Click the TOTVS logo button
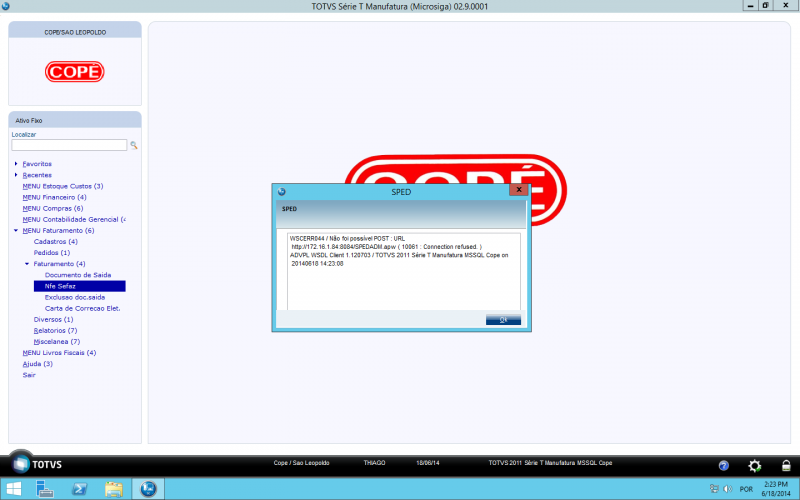Screen dimensions: 800x500 [36, 464]
